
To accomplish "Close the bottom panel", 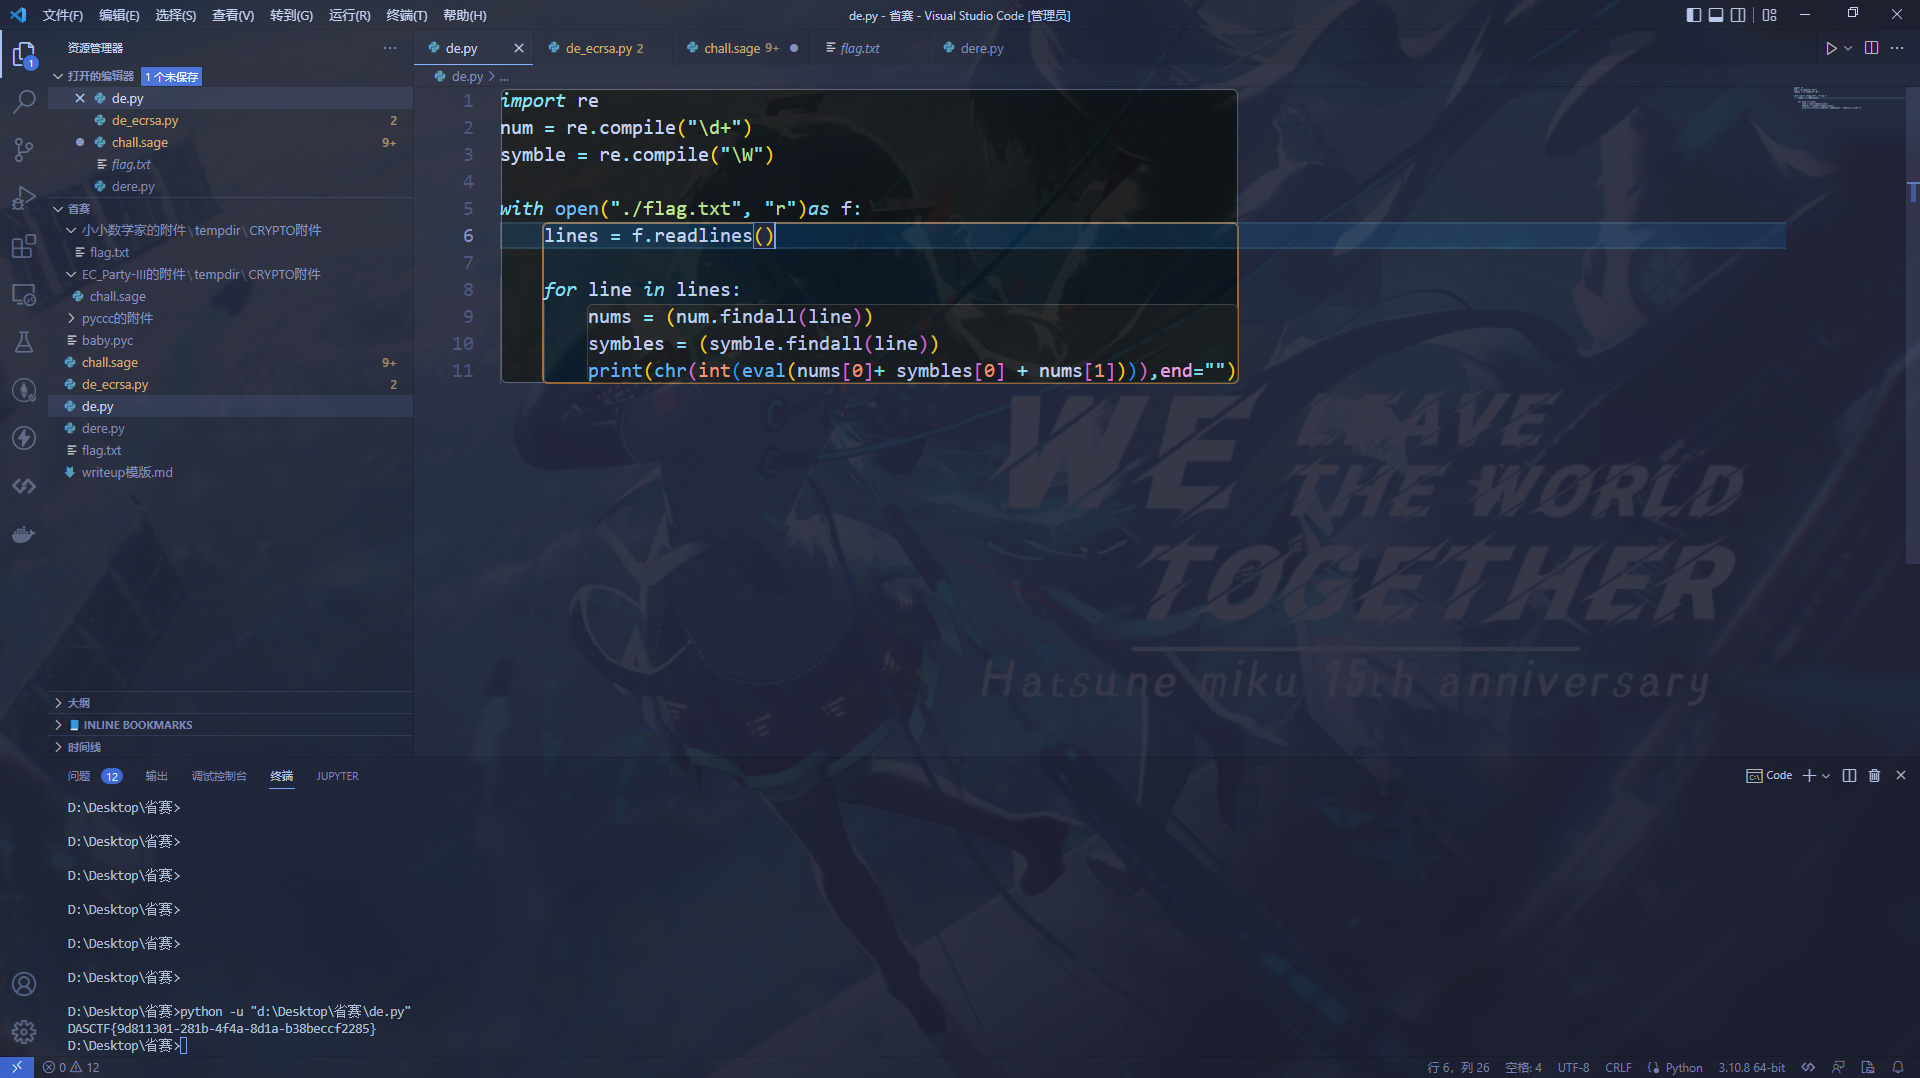I will (1901, 775).
